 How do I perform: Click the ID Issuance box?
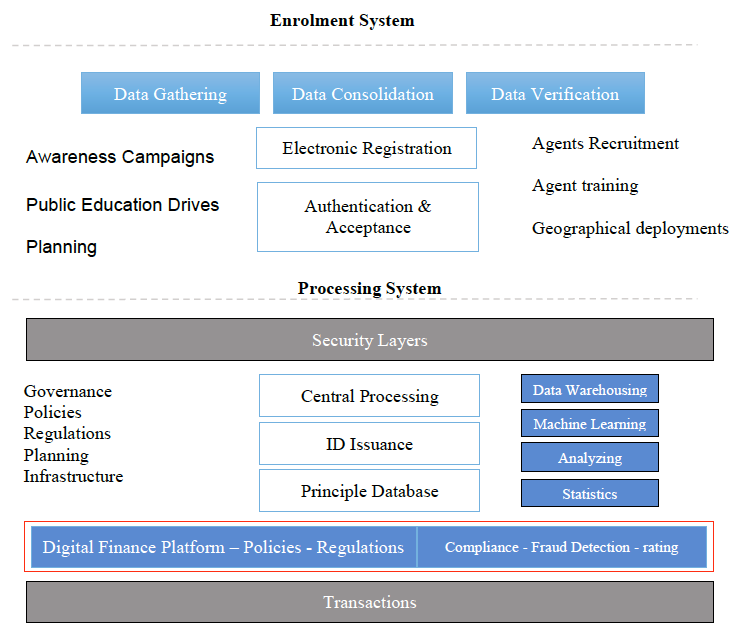(x=370, y=444)
